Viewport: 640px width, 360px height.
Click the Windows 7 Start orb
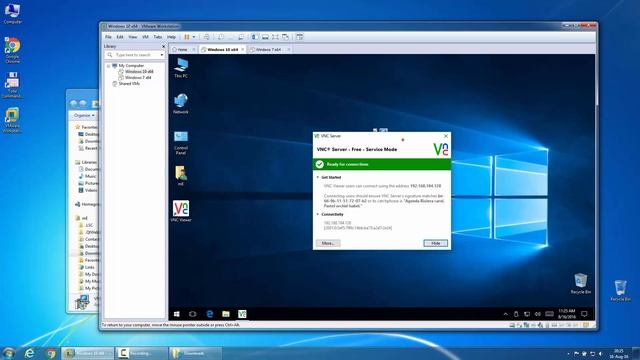tap(8, 353)
